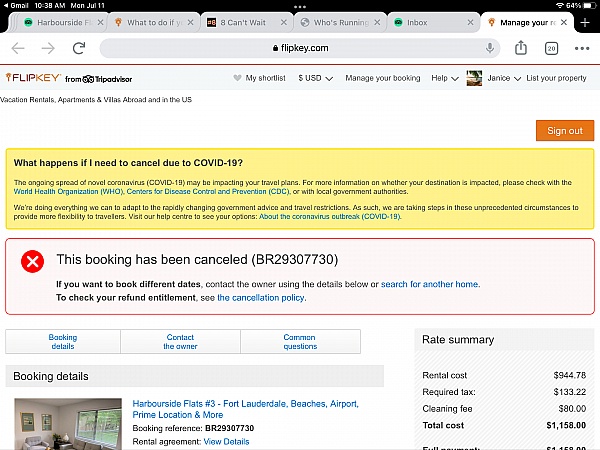Close the Harbourside tab
Image resolution: width=600 pixels, height=450 pixels.
click(x=100, y=23)
